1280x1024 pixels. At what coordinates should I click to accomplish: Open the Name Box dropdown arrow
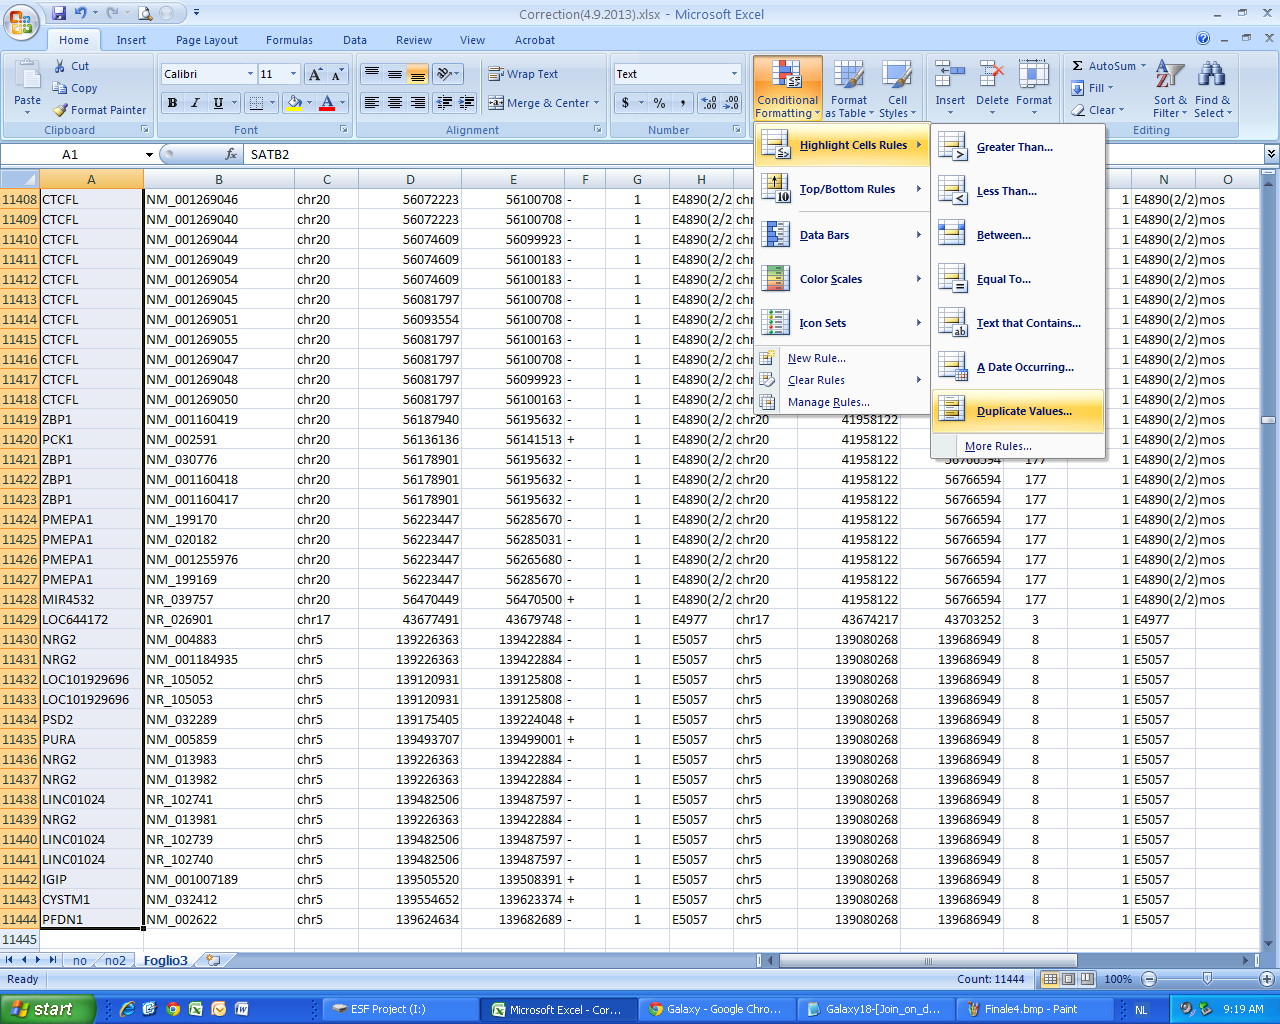(149, 155)
